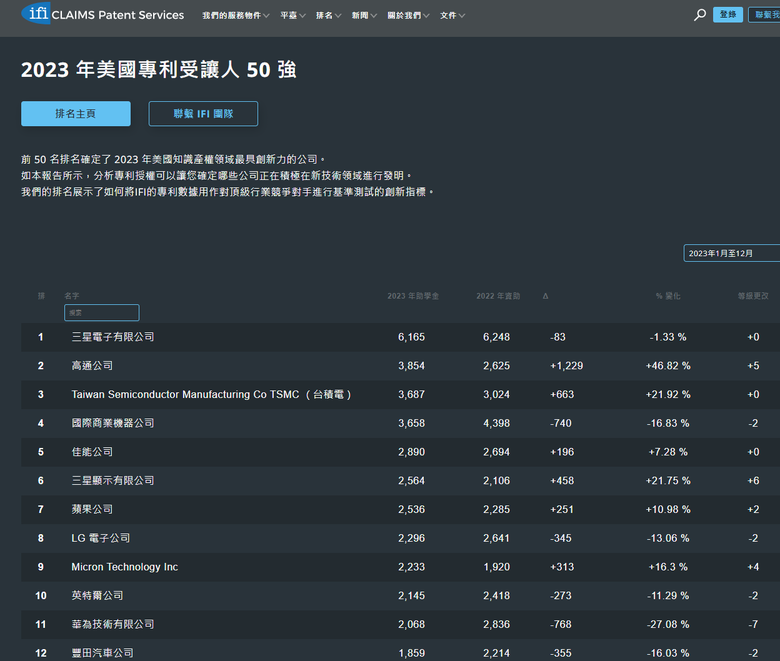Click the 登錄 login button
Viewport: 780px width, 661px height.
click(728, 14)
